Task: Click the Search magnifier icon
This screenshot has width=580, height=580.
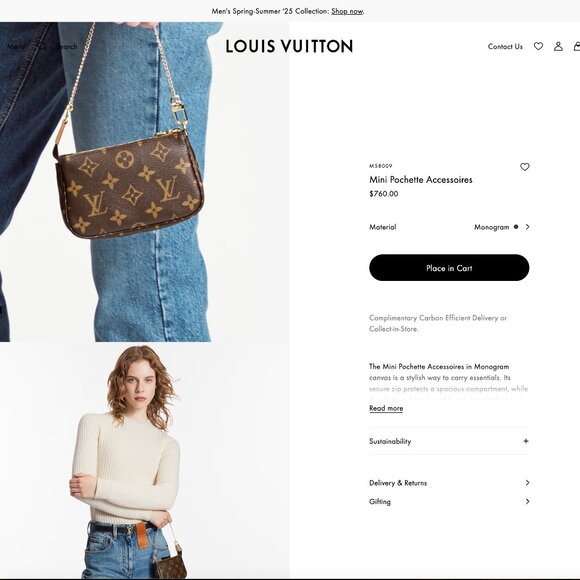Action: pos(42,47)
